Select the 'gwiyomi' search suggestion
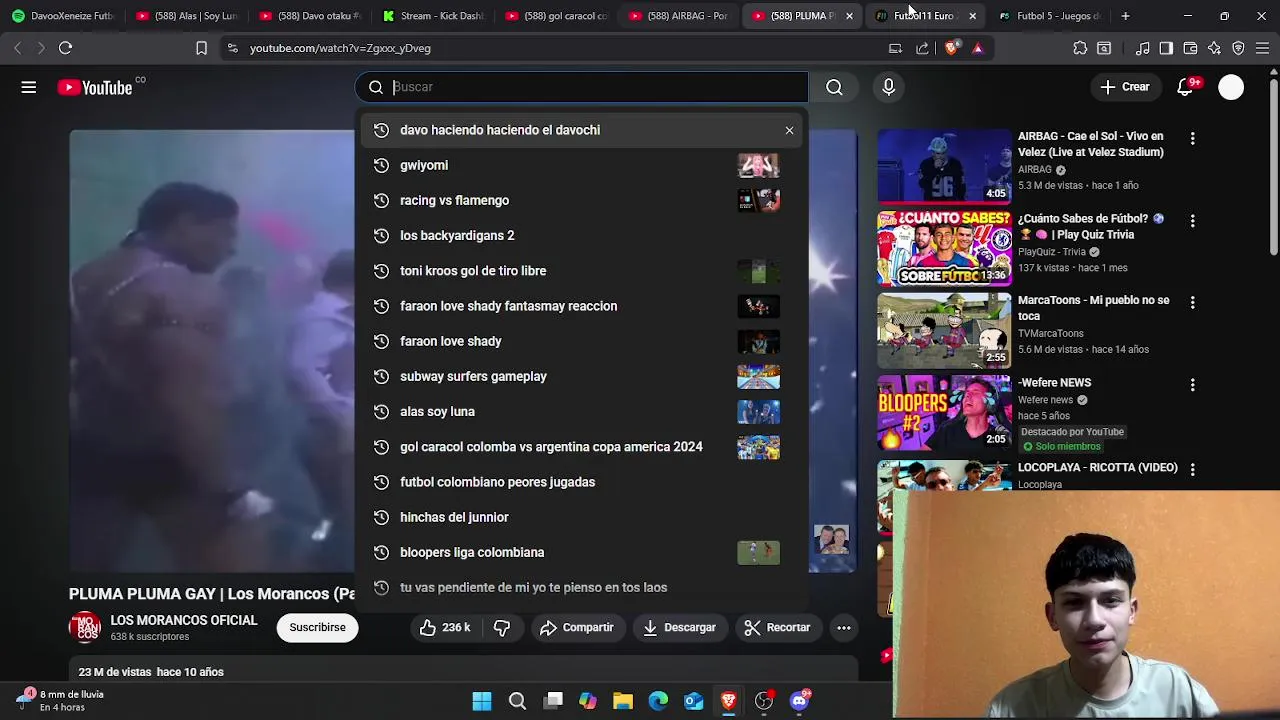 [x=584, y=165]
